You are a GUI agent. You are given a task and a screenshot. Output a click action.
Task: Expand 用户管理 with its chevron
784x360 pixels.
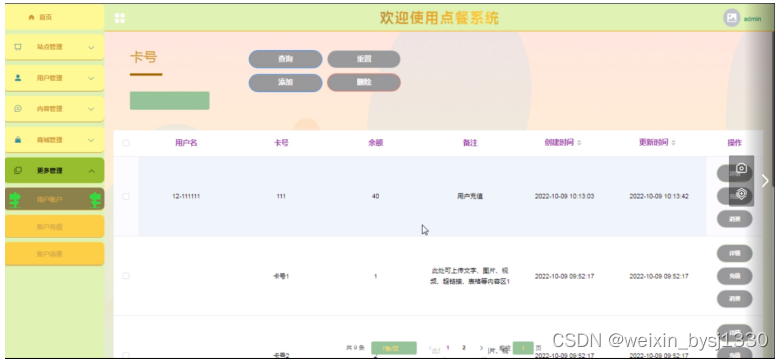[91, 78]
